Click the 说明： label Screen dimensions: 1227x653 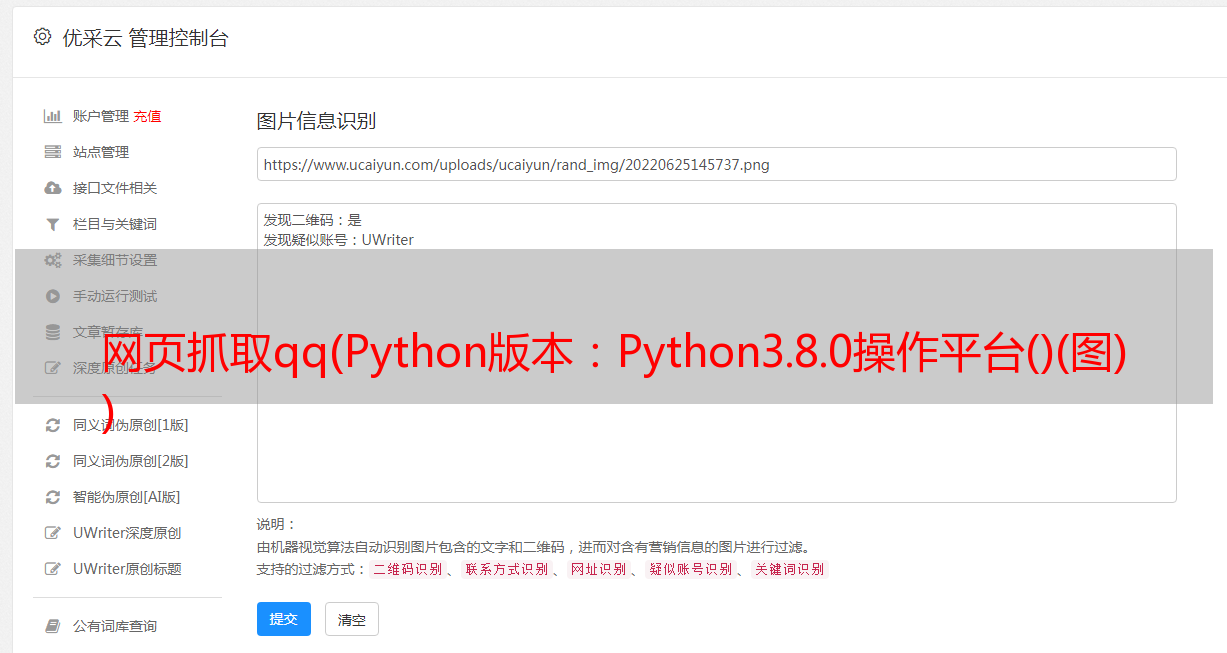(277, 524)
